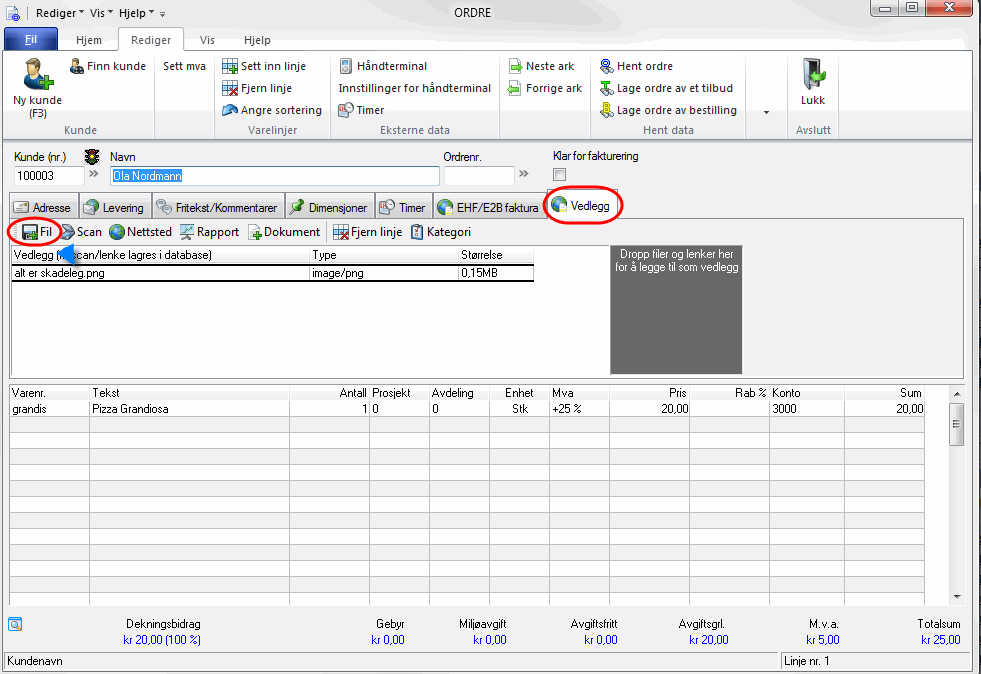Toggle Klar for fakturering checkbox
Image resolution: width=981 pixels, height=674 pixels.
560,175
